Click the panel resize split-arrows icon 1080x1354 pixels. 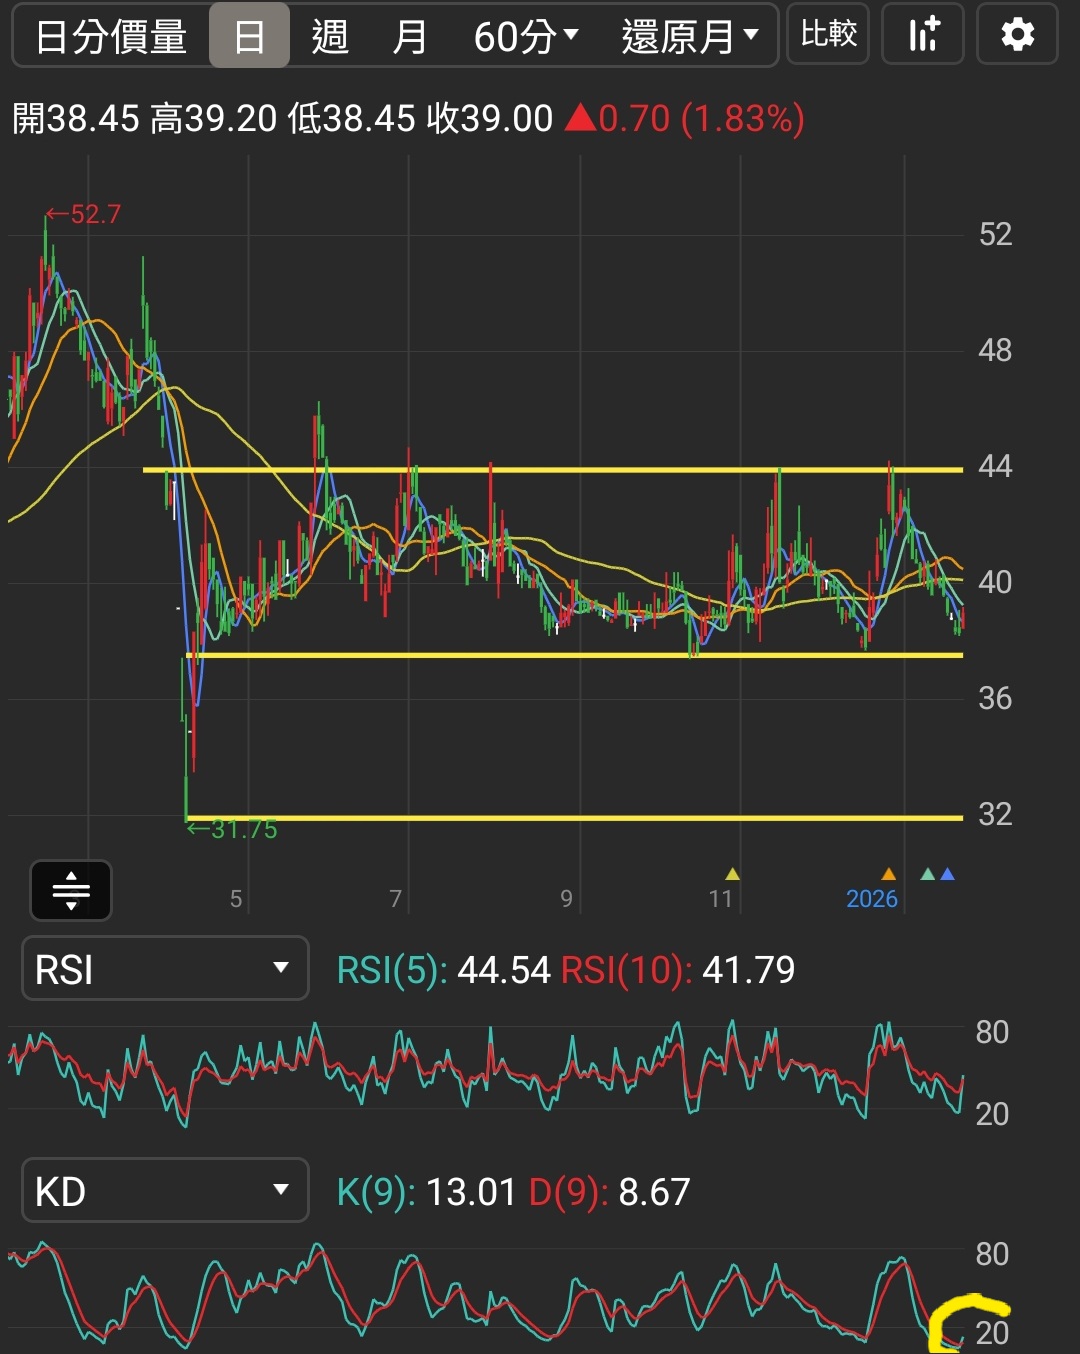70,890
